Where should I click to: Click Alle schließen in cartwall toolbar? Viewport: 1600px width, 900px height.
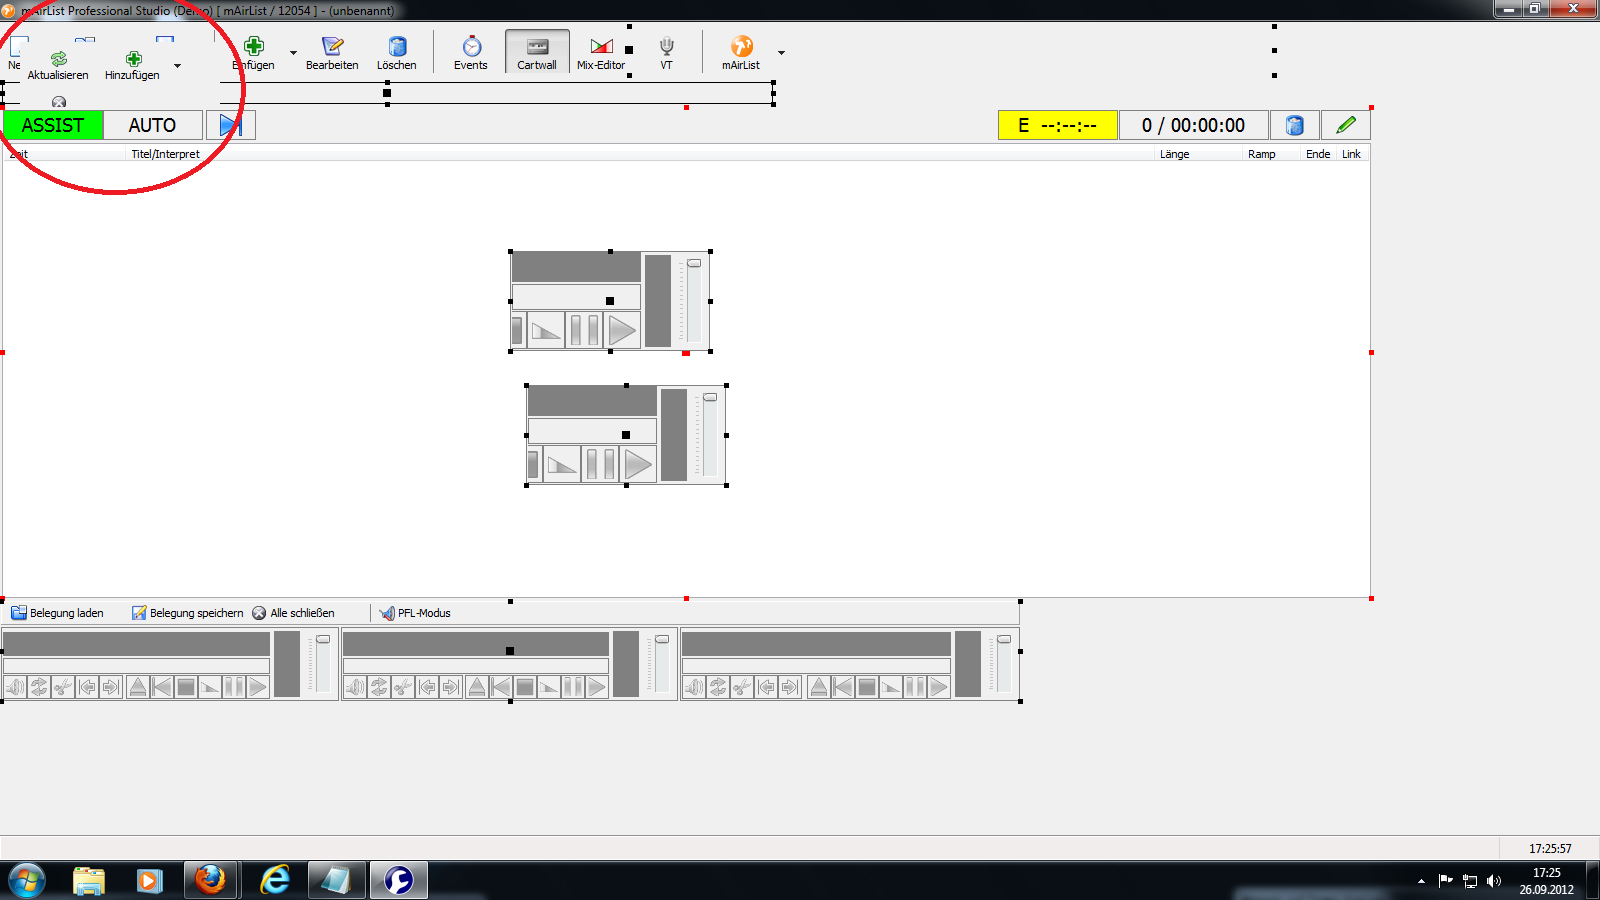tap(293, 613)
